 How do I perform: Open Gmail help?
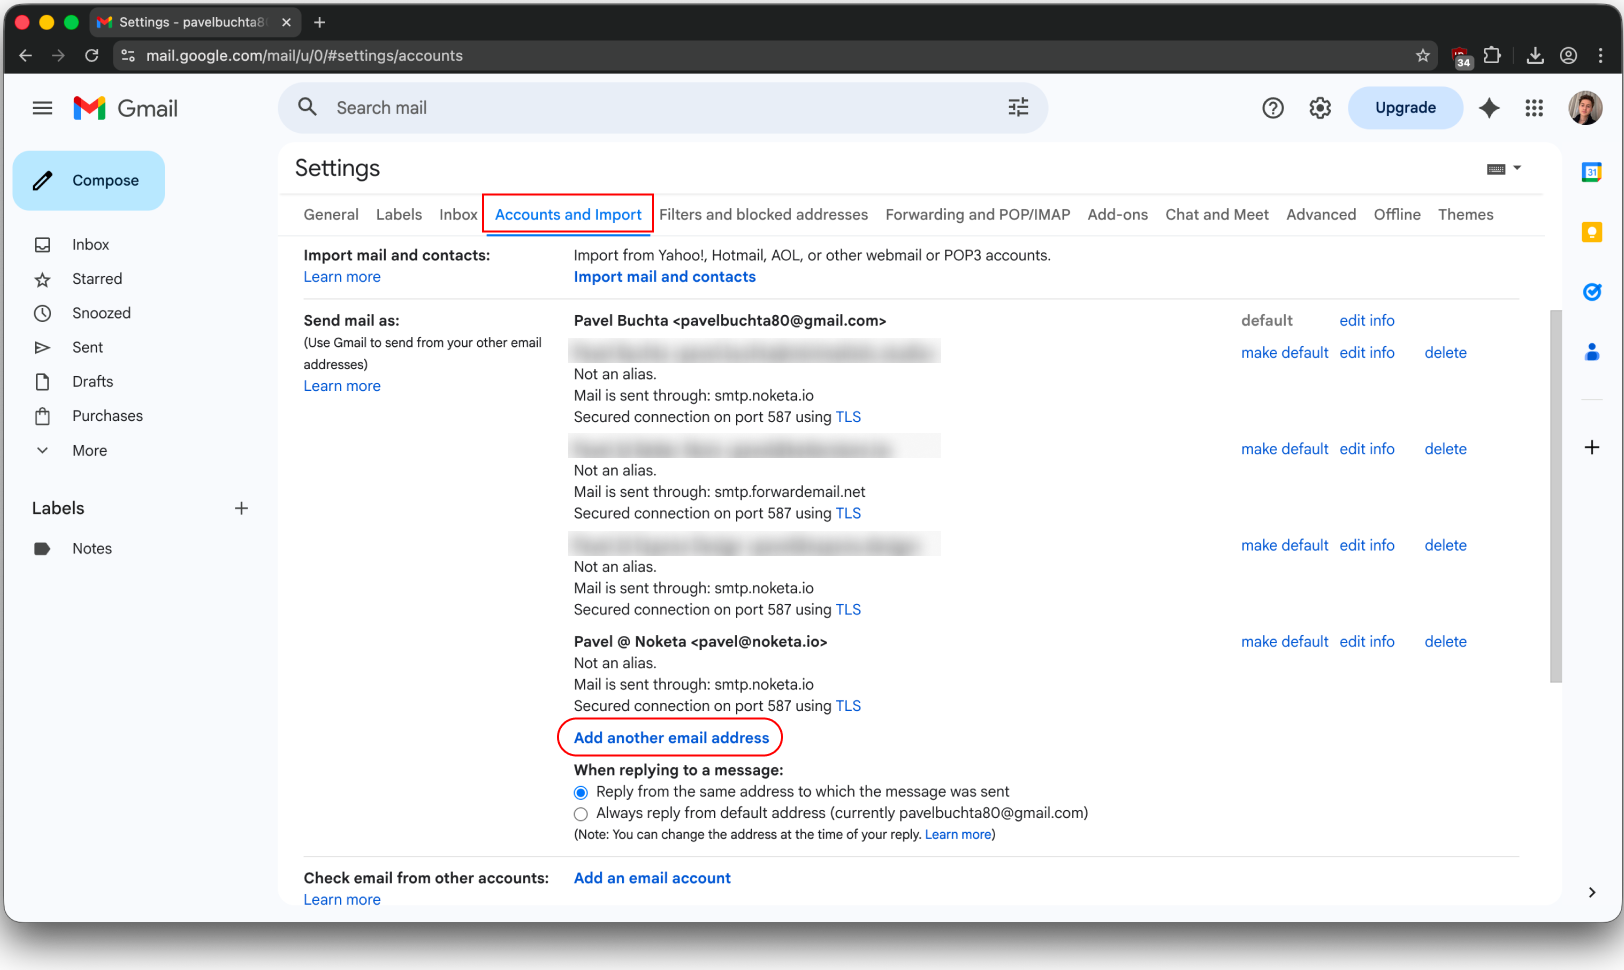1272,108
